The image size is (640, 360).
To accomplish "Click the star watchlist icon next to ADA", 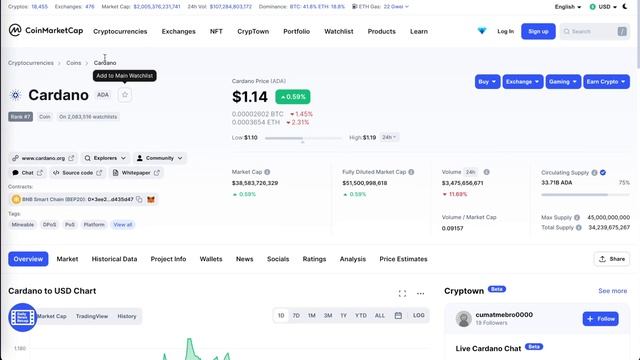I will (x=125, y=95).
